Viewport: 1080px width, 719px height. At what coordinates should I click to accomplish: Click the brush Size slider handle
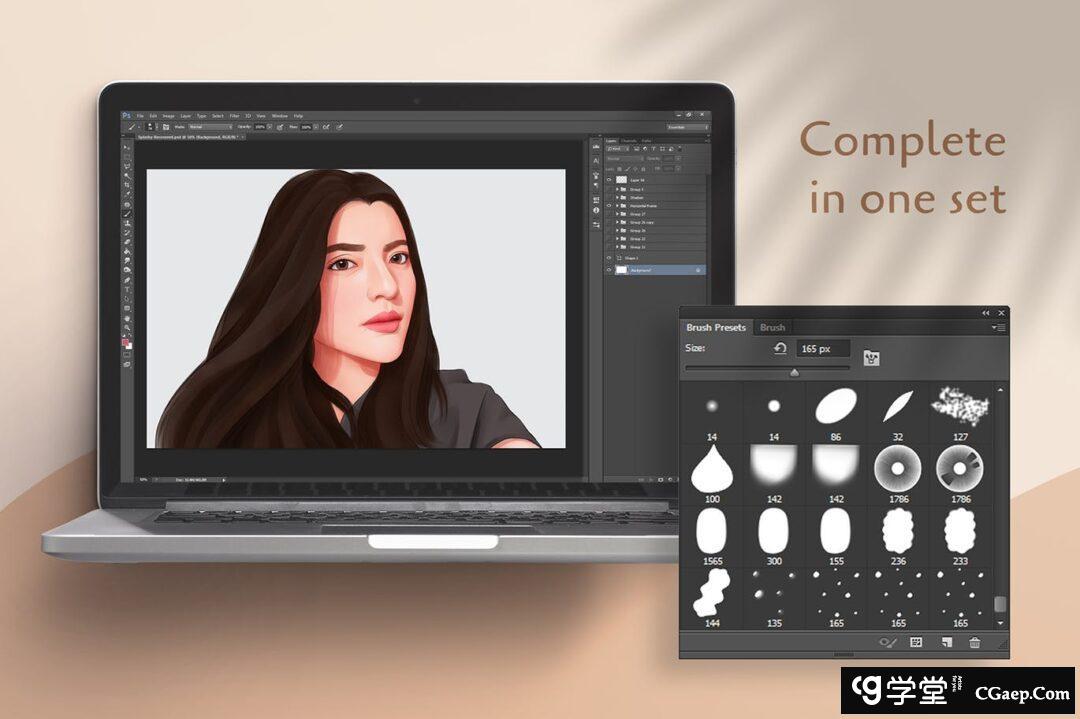point(795,372)
